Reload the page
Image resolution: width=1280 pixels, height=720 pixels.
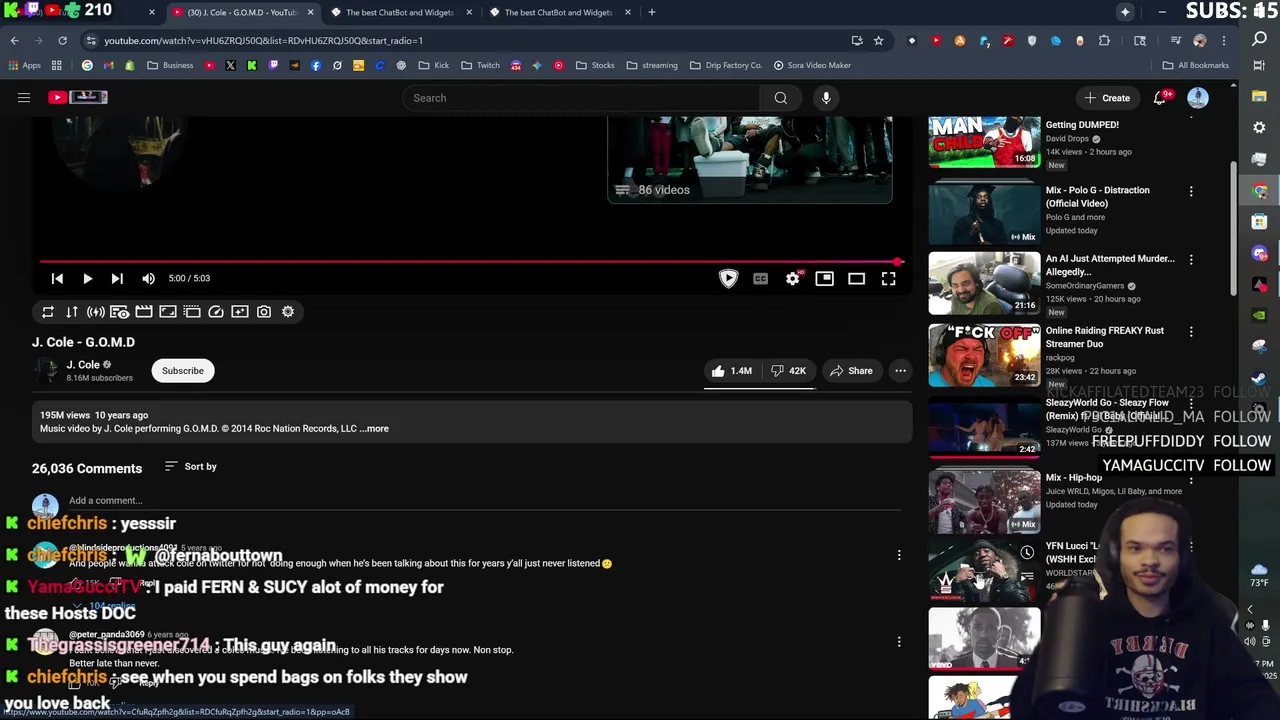[62, 41]
